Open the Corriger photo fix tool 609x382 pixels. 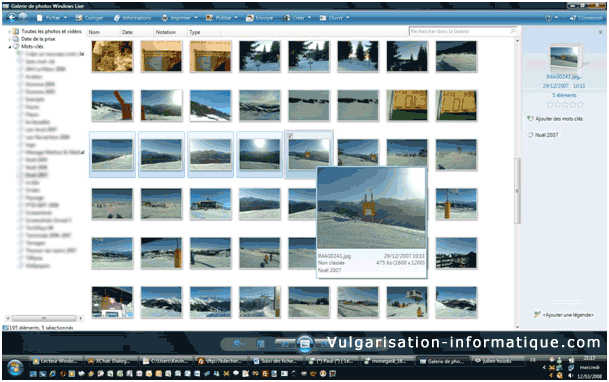(x=90, y=18)
